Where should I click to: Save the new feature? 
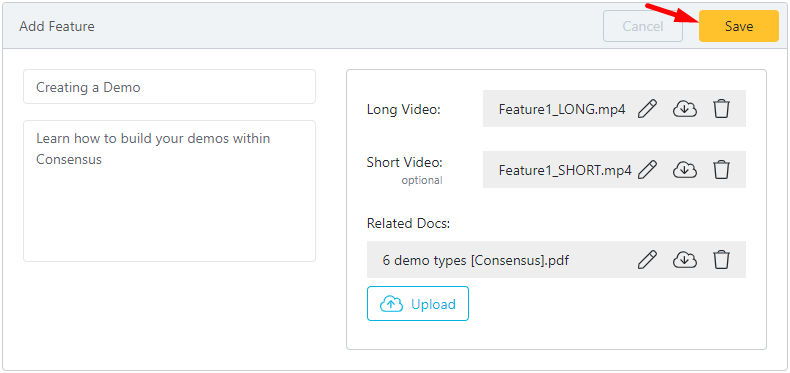click(x=739, y=26)
